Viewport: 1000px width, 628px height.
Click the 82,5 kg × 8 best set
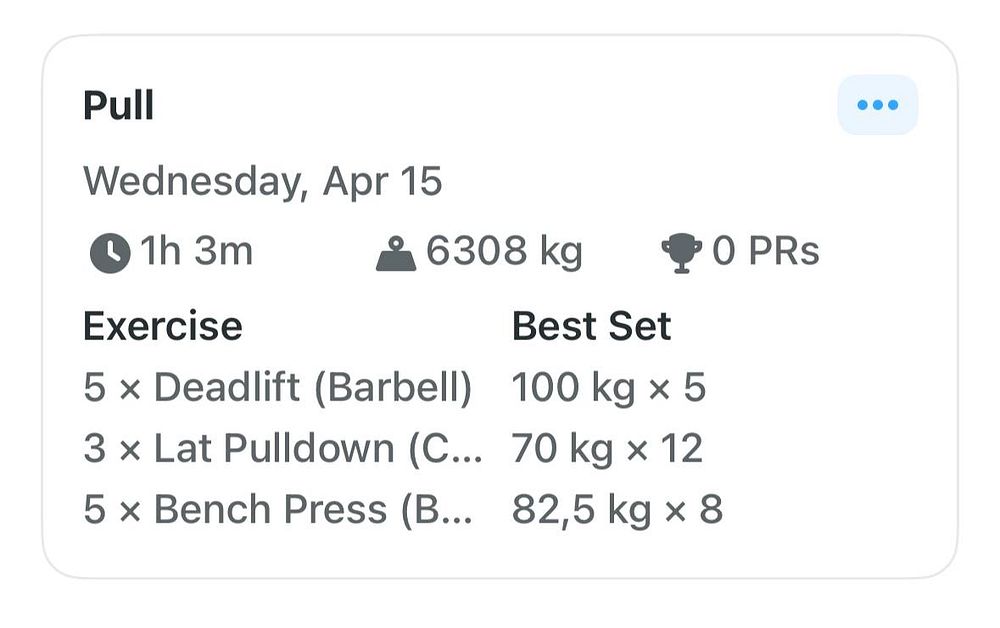click(617, 510)
